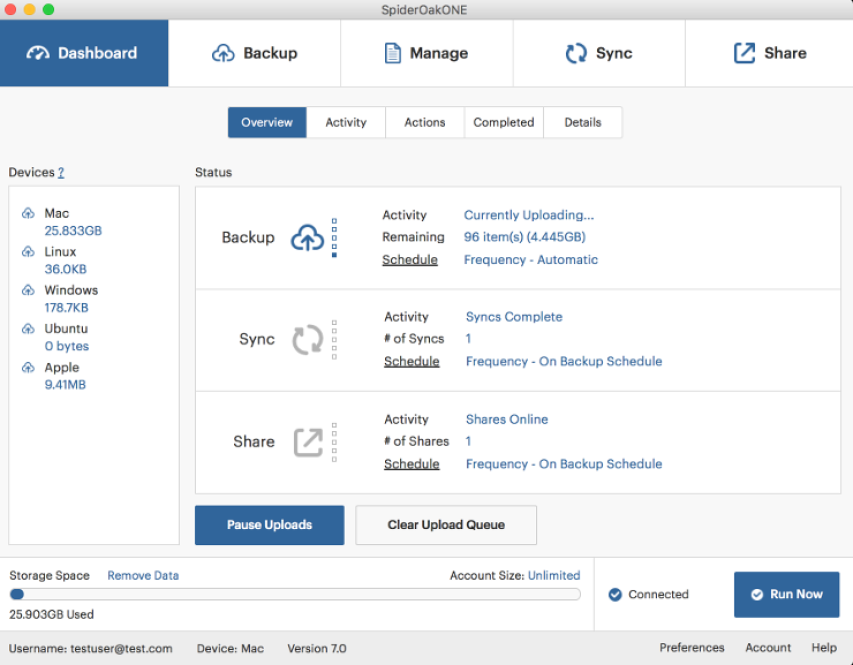This screenshot has width=853, height=665.
Task: Click the cloud icon next to Mac device
Action: (x=28, y=213)
